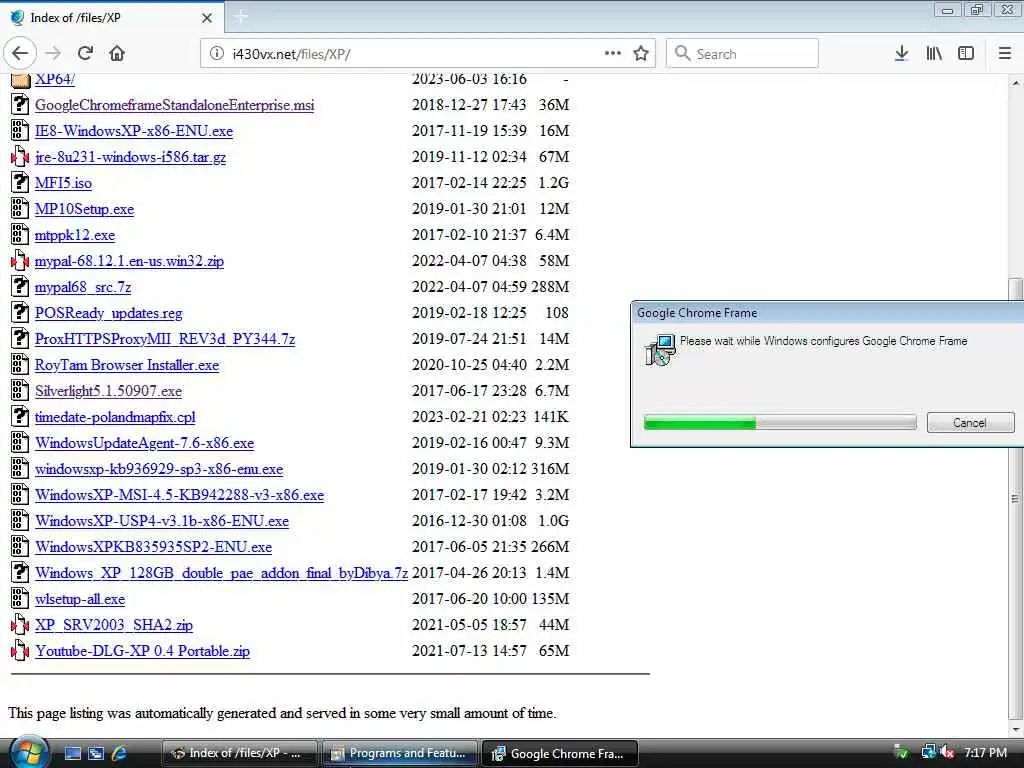Switch to Google Chrome Frame taskbar button
The height and width of the screenshot is (768, 1024).
[560, 753]
